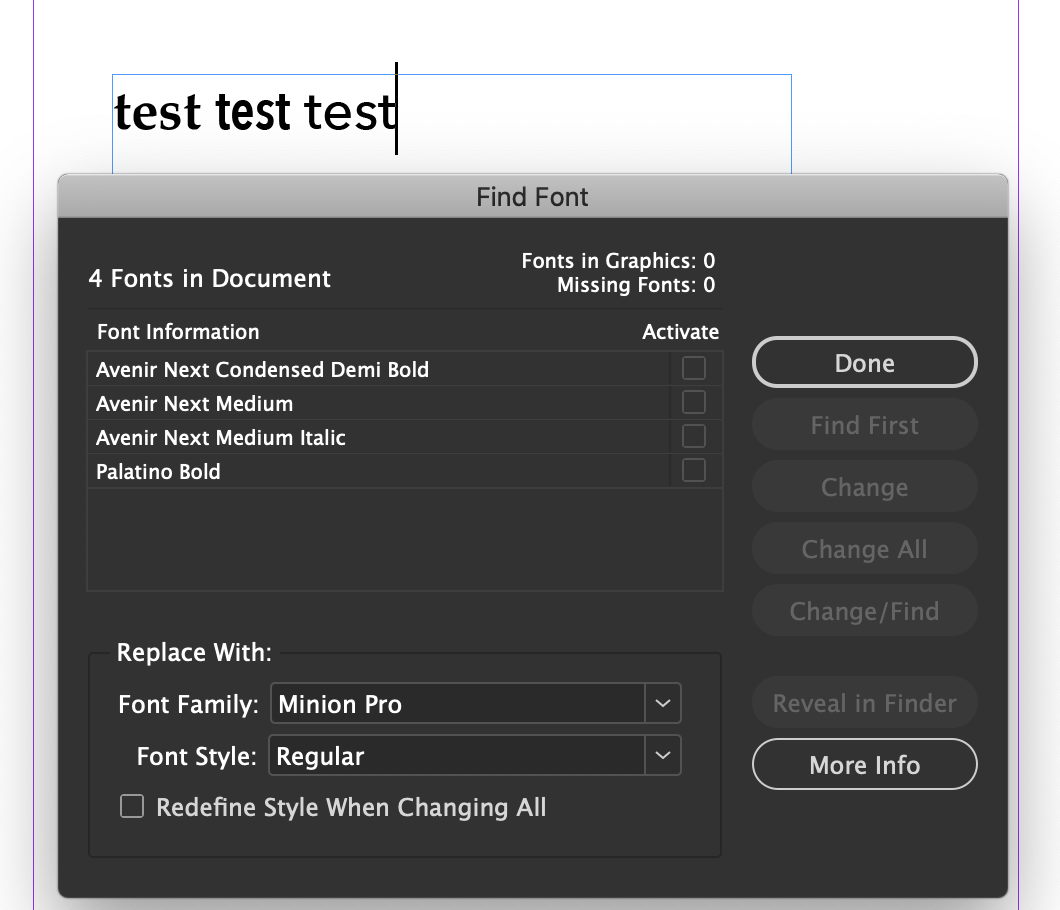The width and height of the screenshot is (1060, 910).
Task: Check Activate for Avenir Next Medium Italic
Action: pyautogui.click(x=693, y=436)
